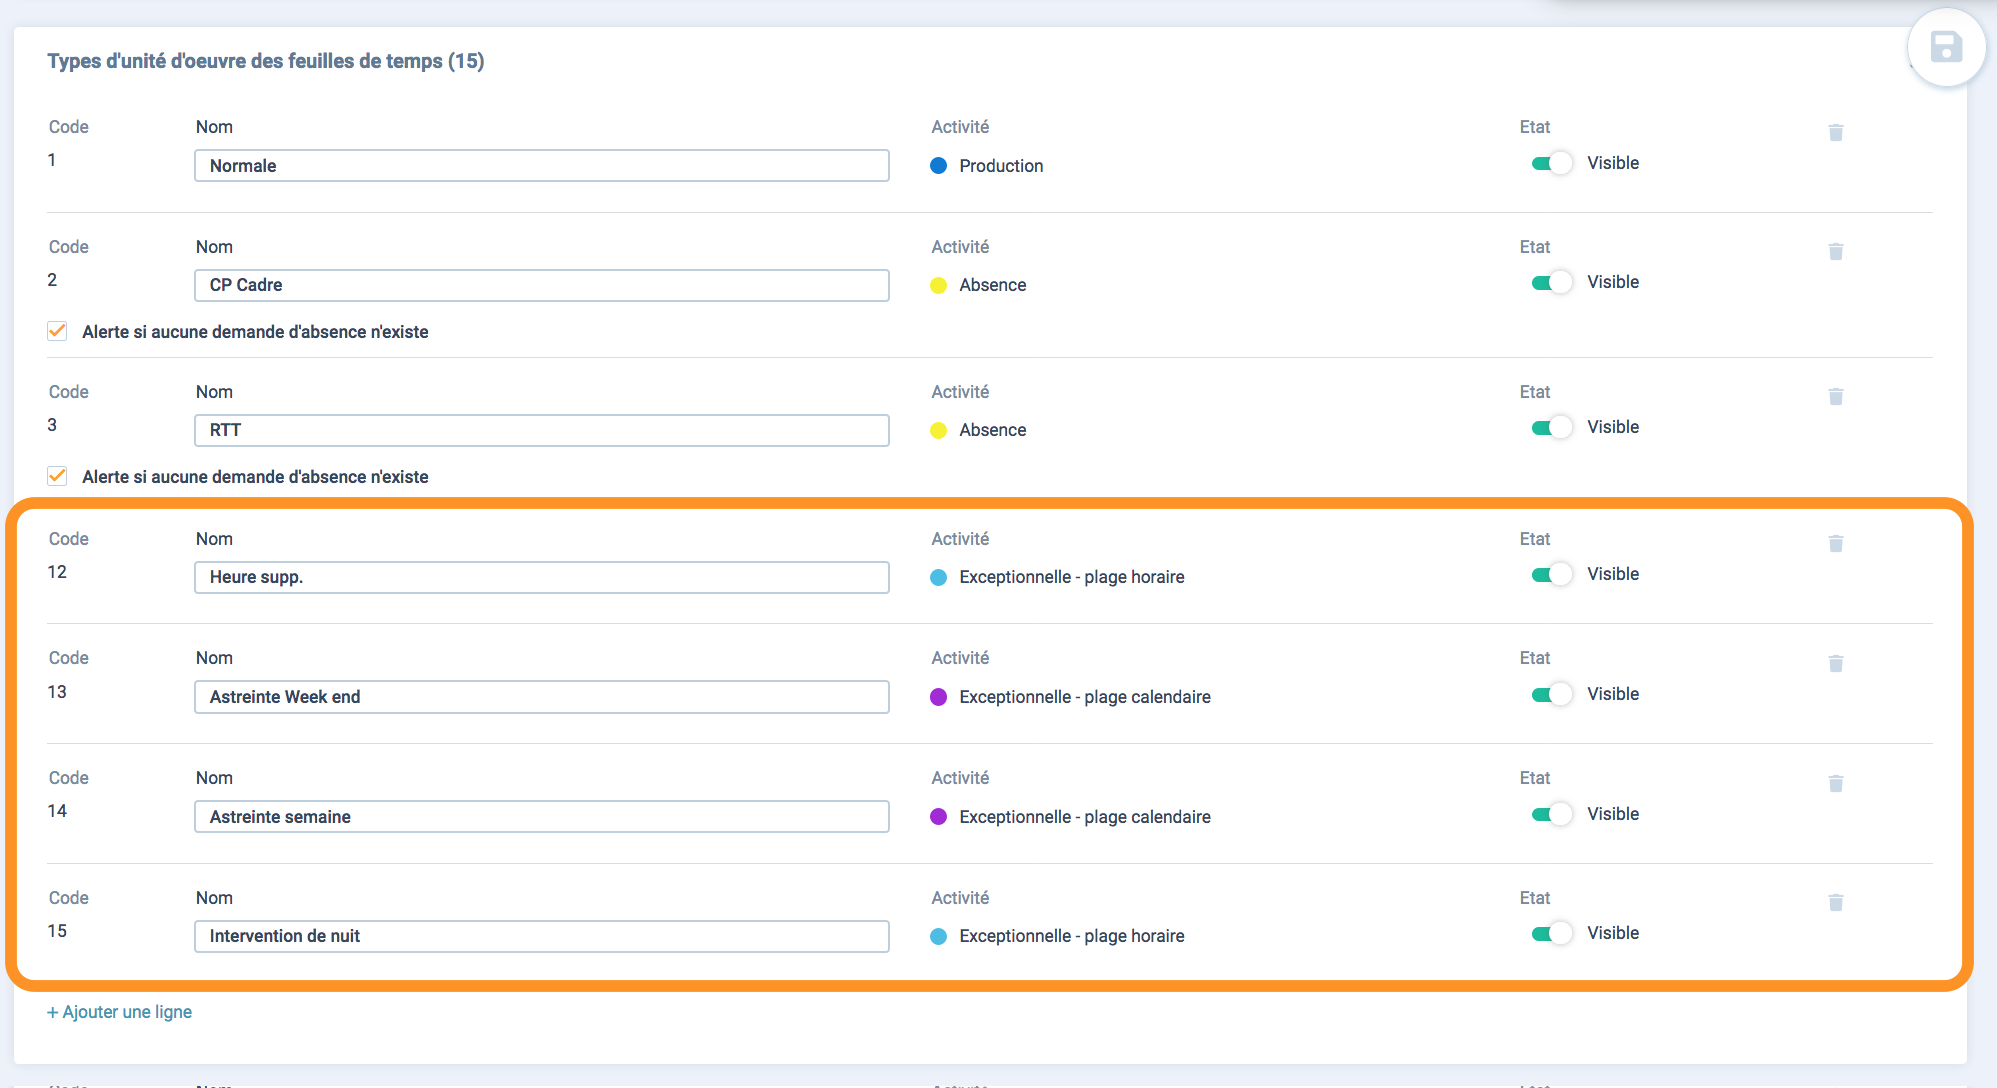Click '+ Ajouter une ligne' link
1997x1088 pixels.
(120, 1012)
